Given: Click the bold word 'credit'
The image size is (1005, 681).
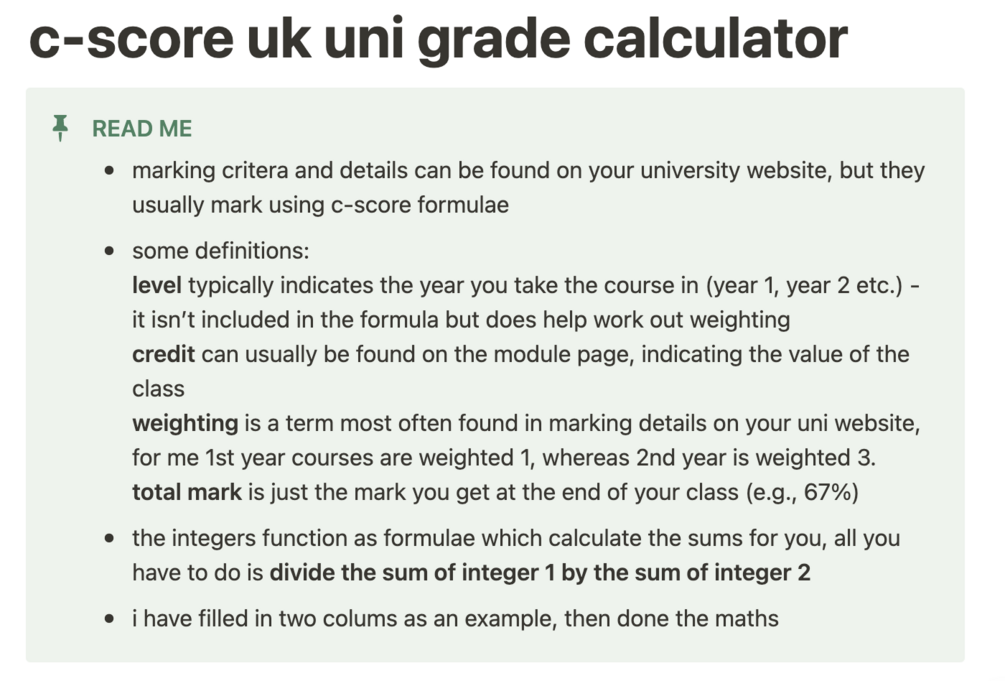Looking at the screenshot, I should (x=163, y=354).
